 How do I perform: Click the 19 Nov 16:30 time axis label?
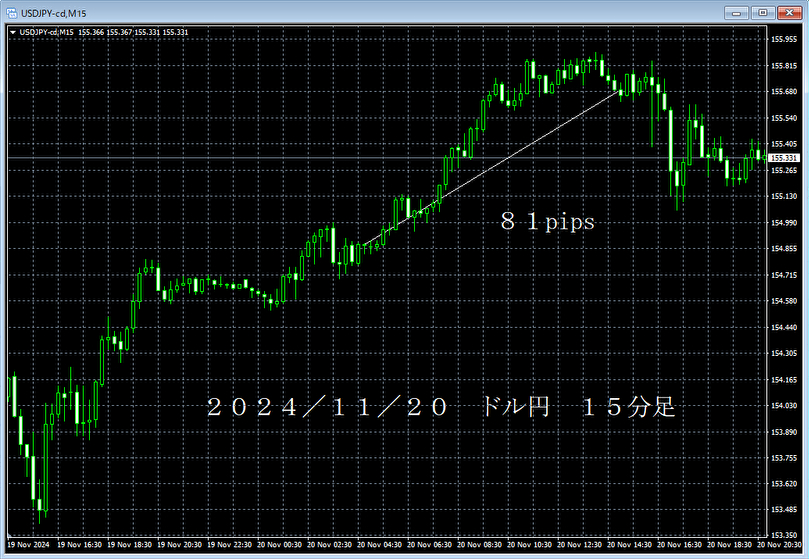(x=79, y=545)
